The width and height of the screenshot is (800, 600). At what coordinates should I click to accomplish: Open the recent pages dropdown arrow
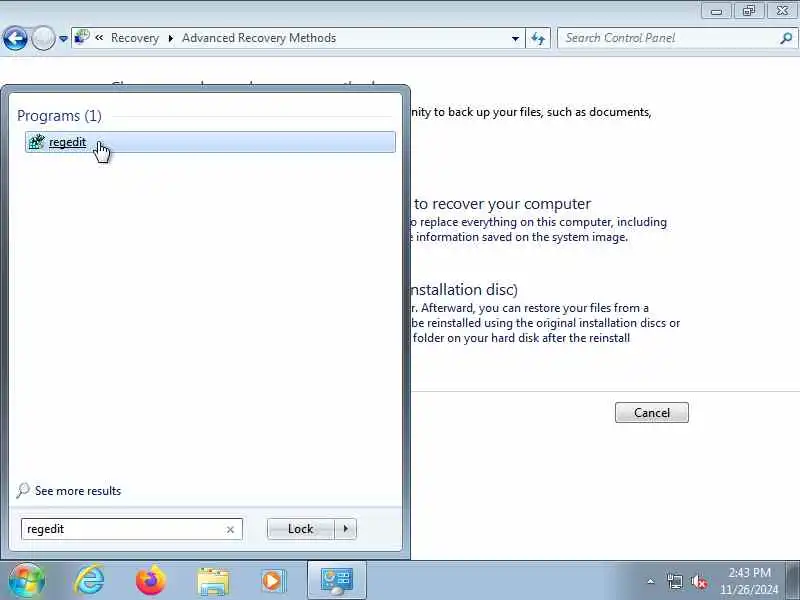(63, 39)
